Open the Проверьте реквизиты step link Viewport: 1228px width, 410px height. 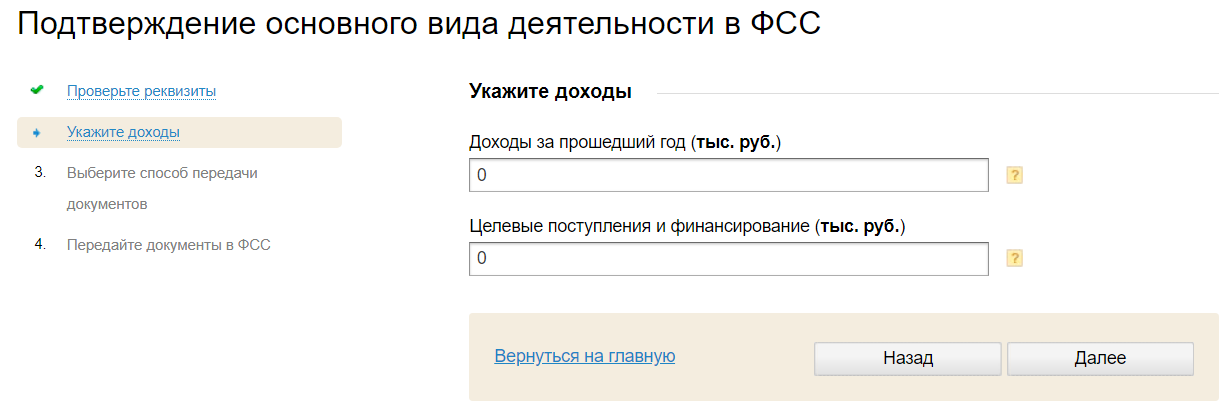(141, 91)
